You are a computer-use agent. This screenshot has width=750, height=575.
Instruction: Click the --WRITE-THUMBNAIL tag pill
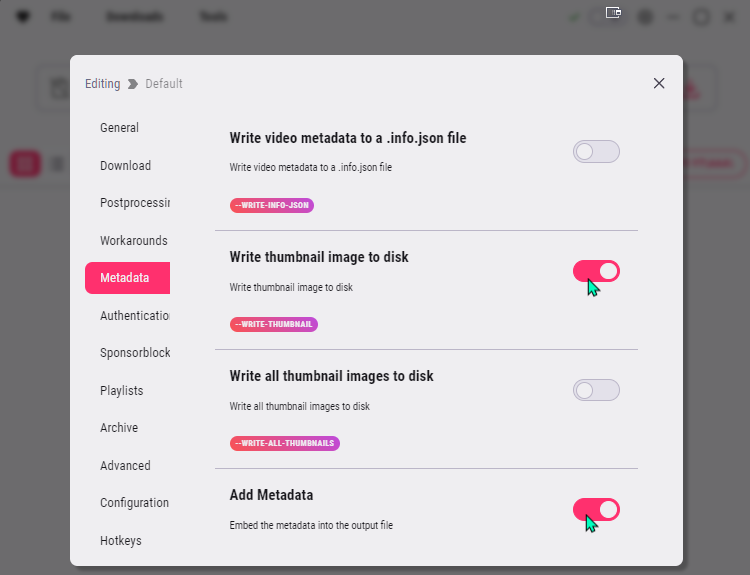[274, 324]
